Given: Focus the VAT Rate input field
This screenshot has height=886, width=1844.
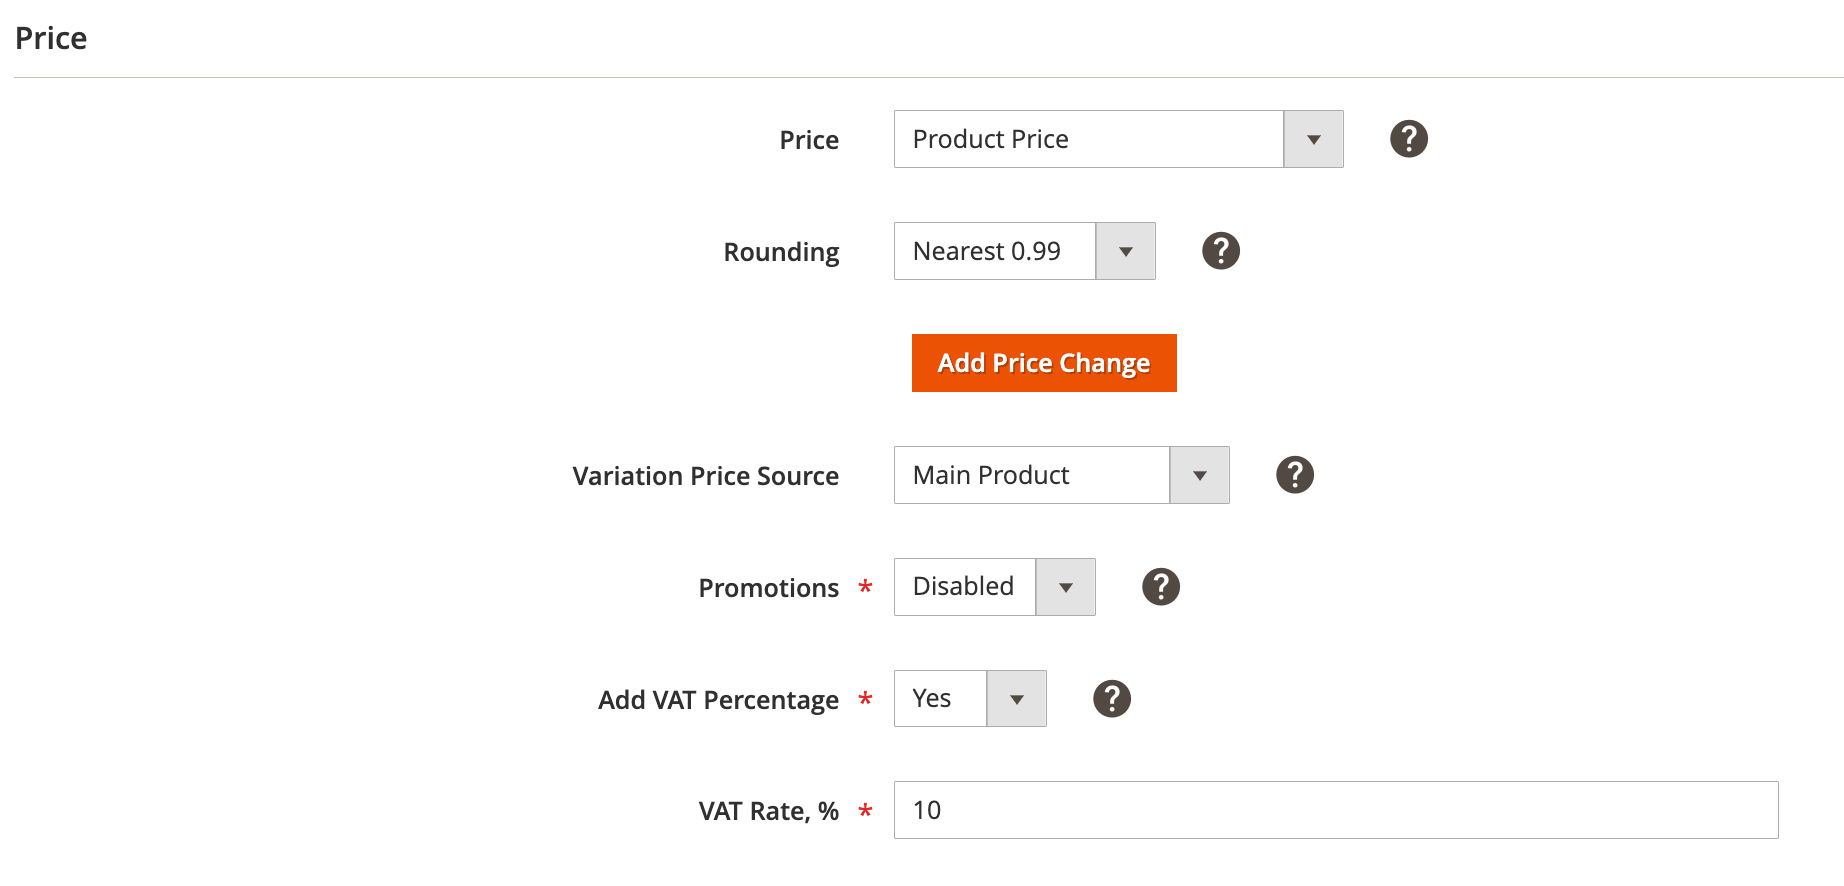Looking at the screenshot, I should (1335, 810).
